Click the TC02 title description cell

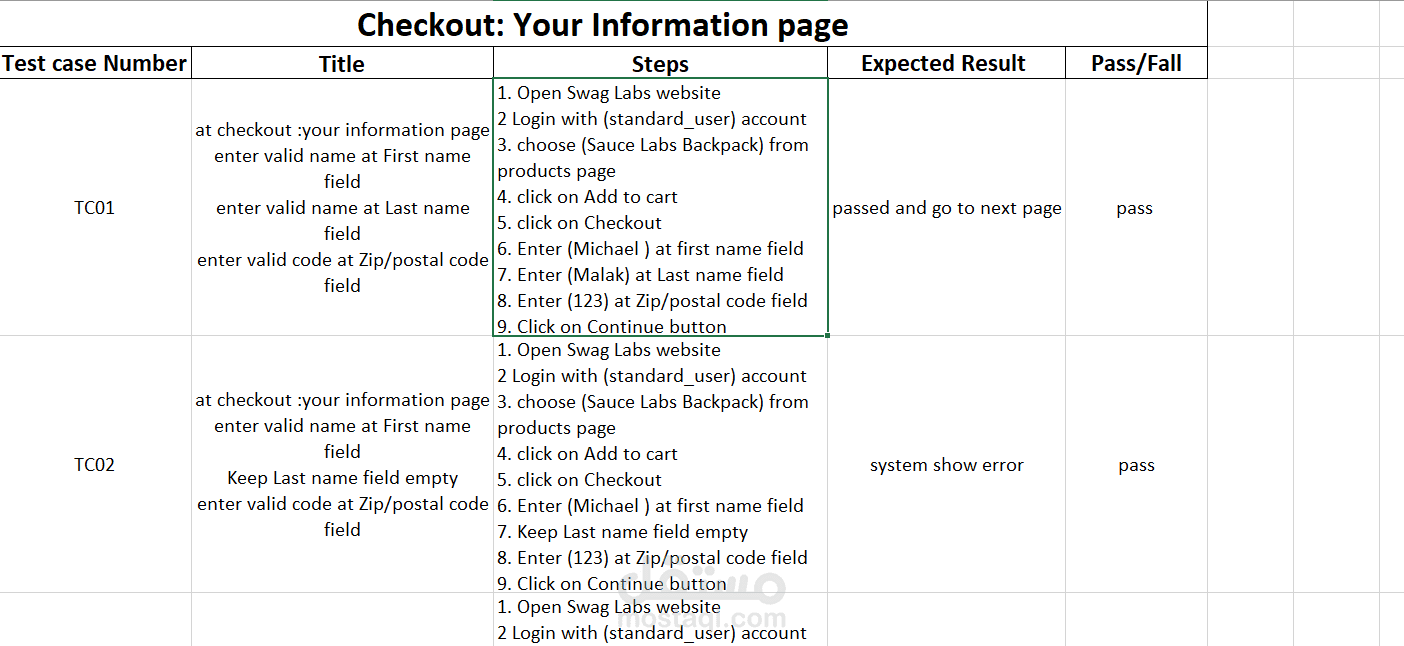342,465
